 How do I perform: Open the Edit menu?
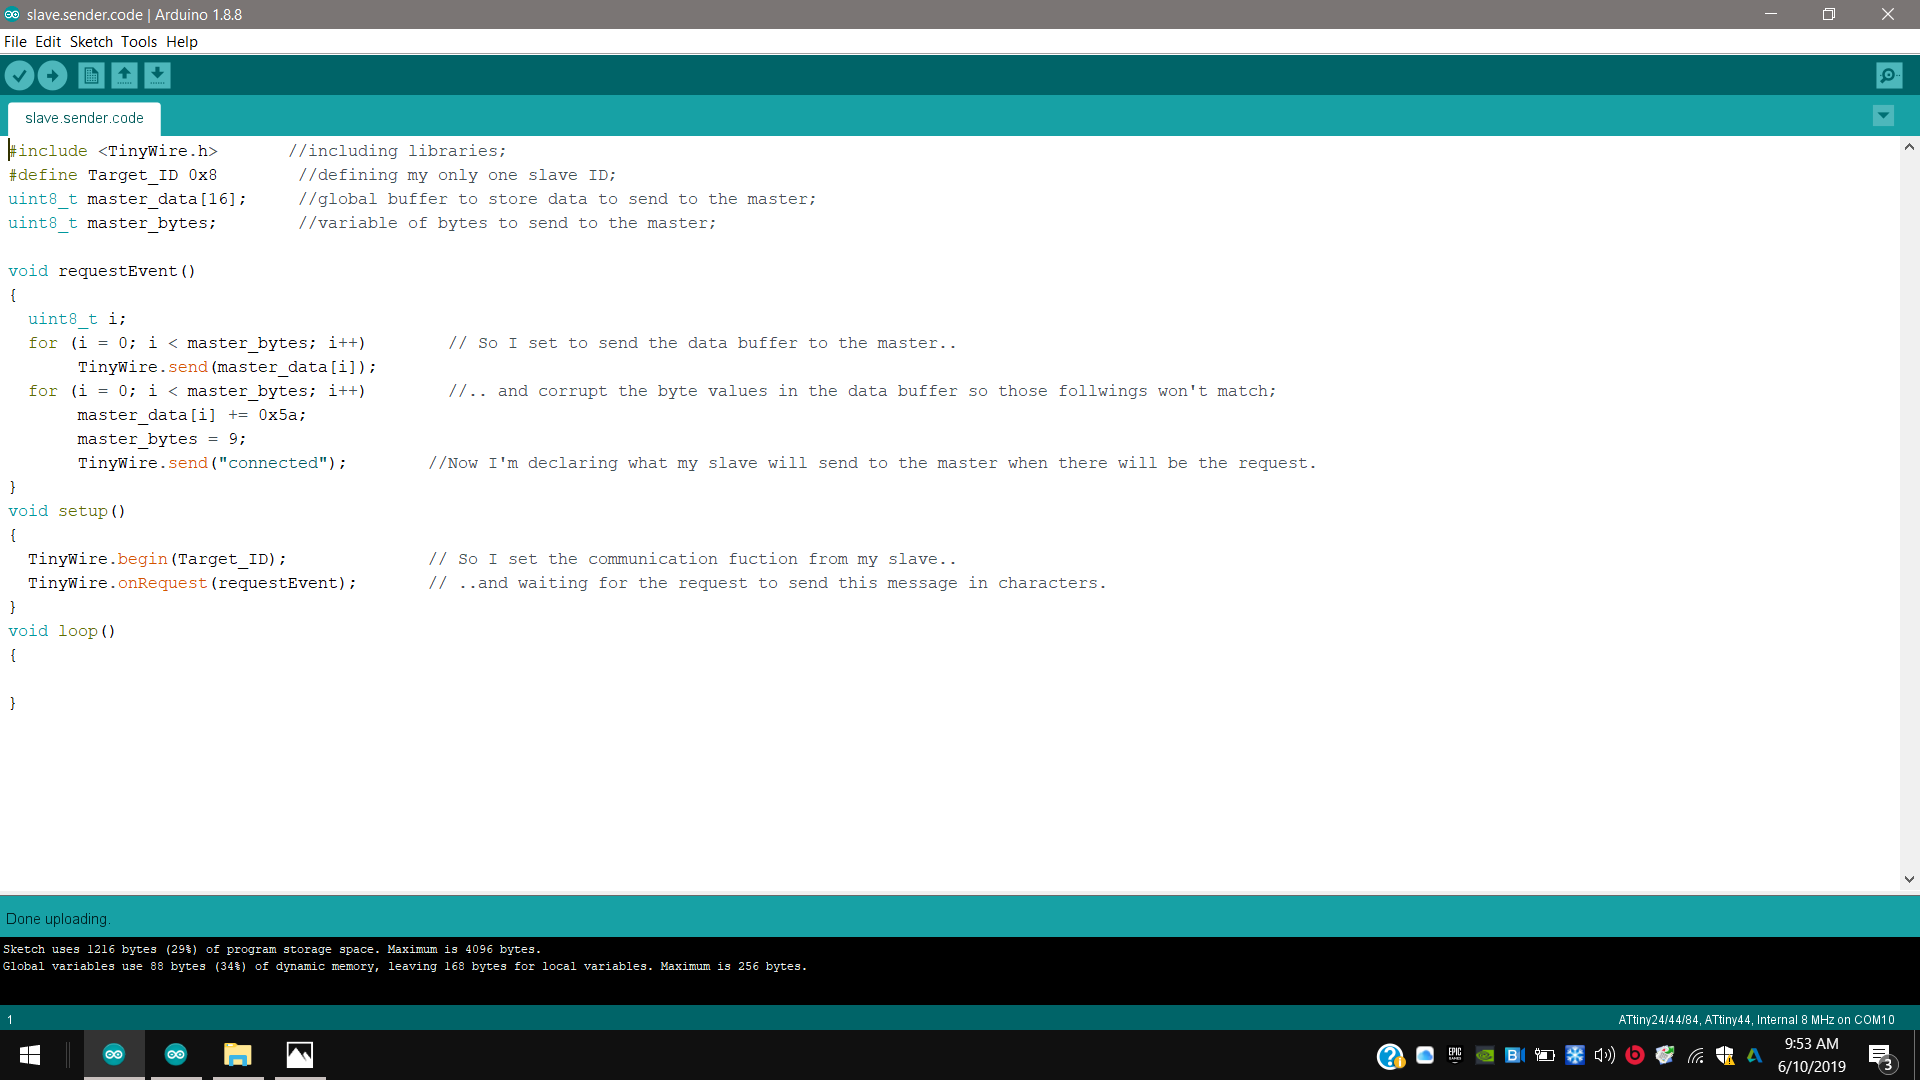tap(48, 42)
